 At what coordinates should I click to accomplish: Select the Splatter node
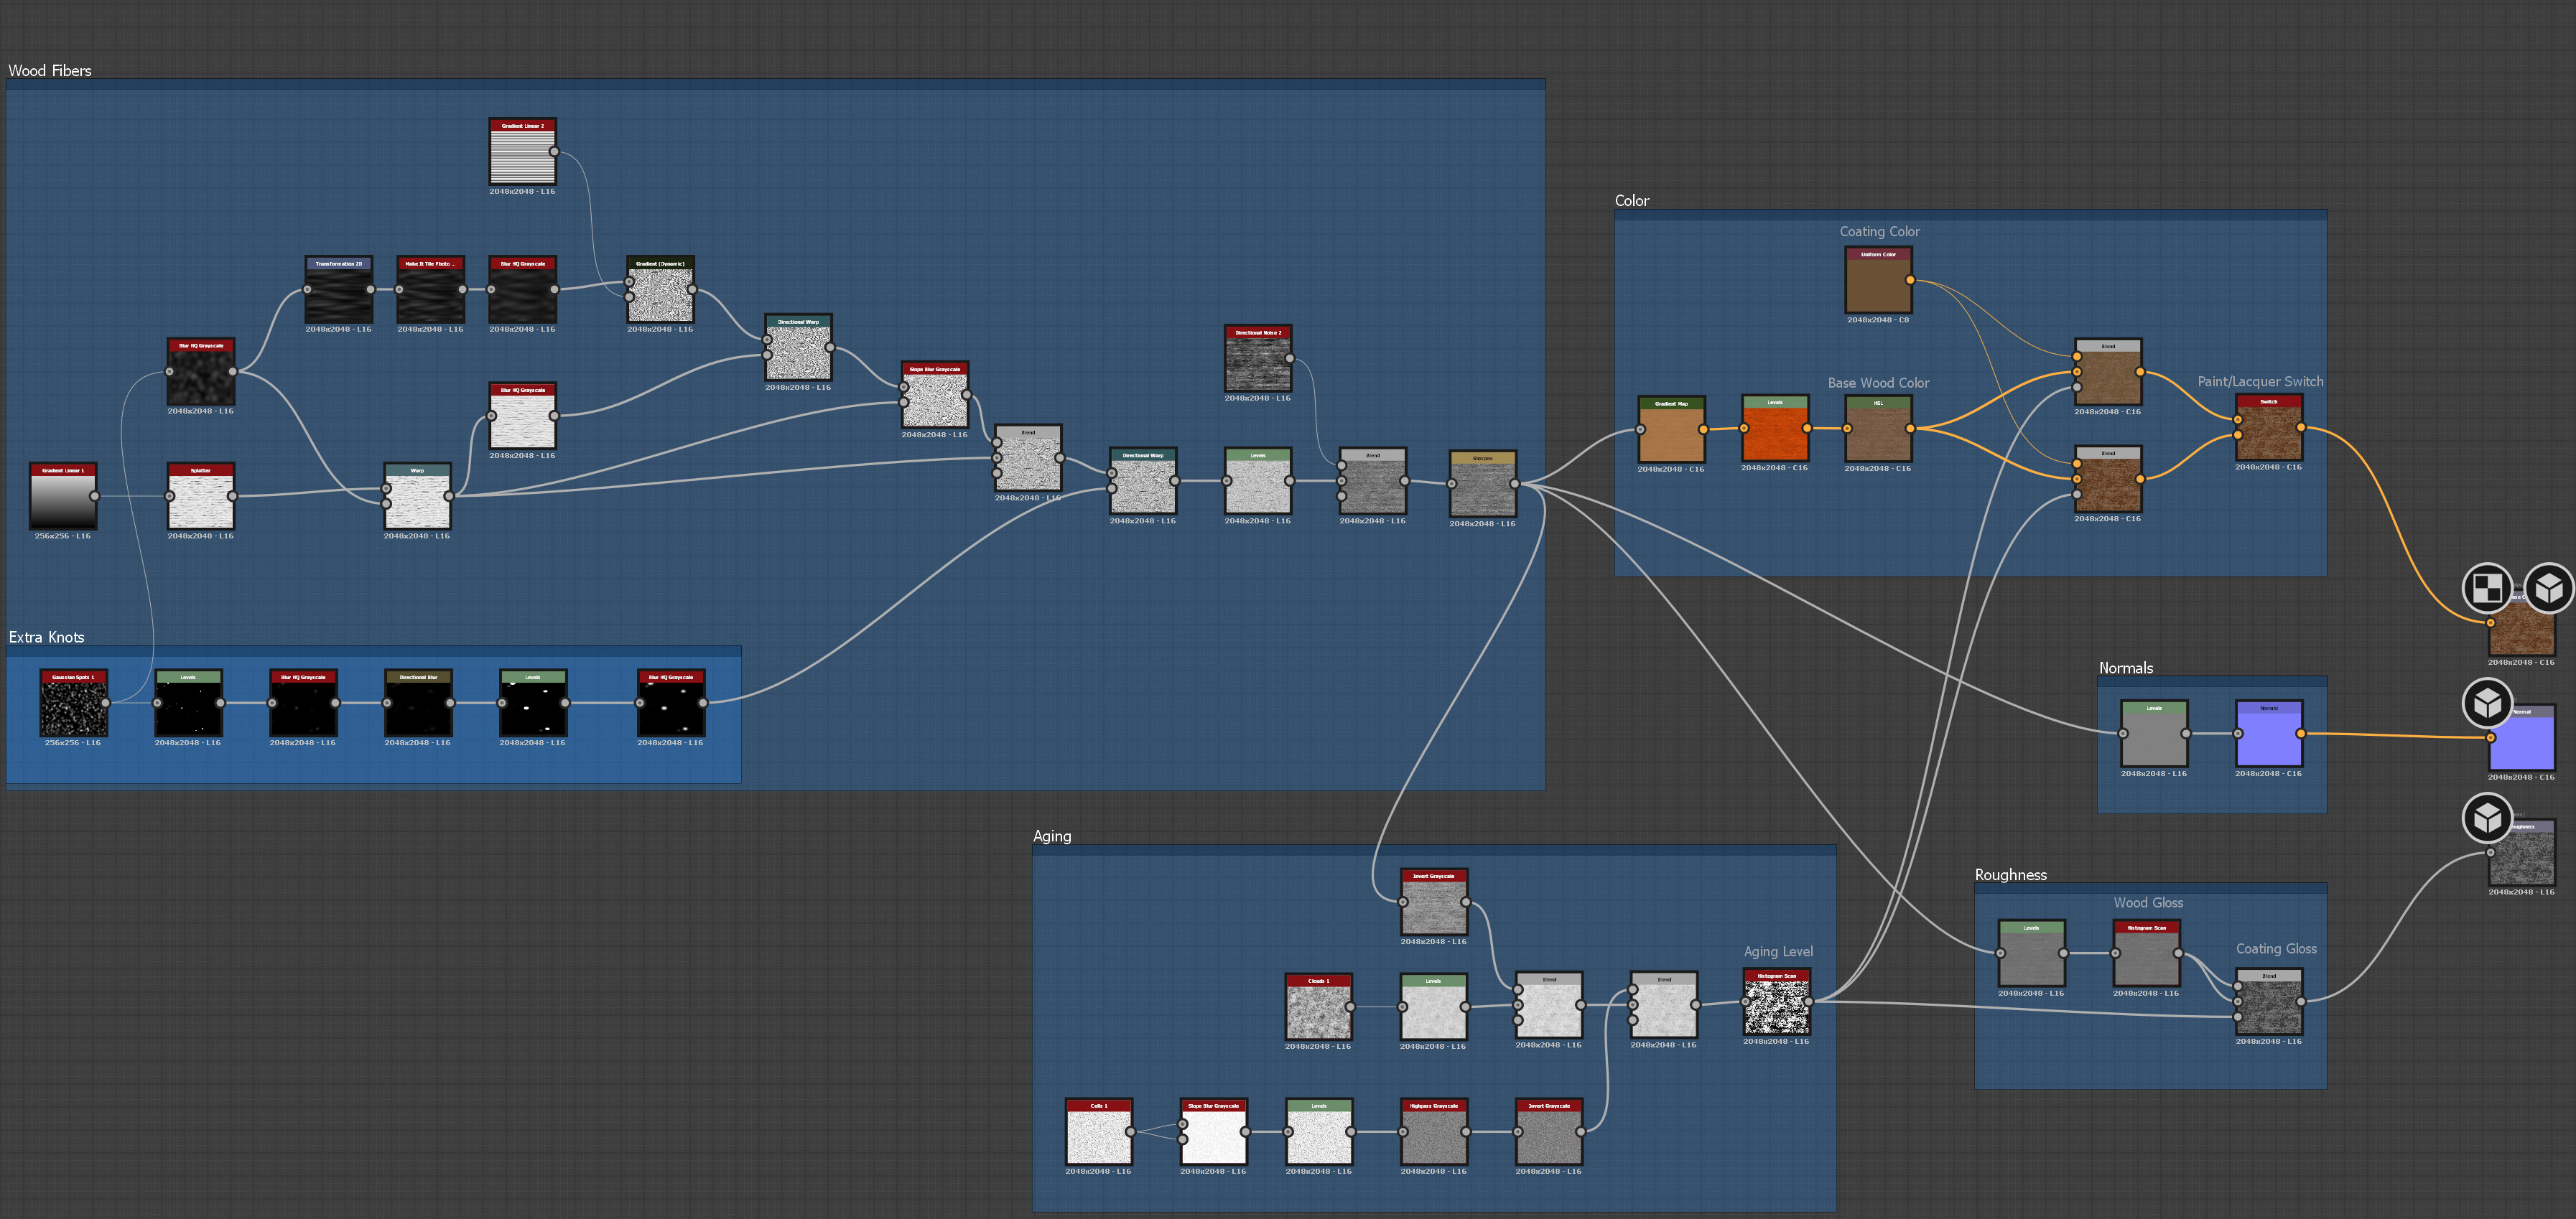point(200,496)
